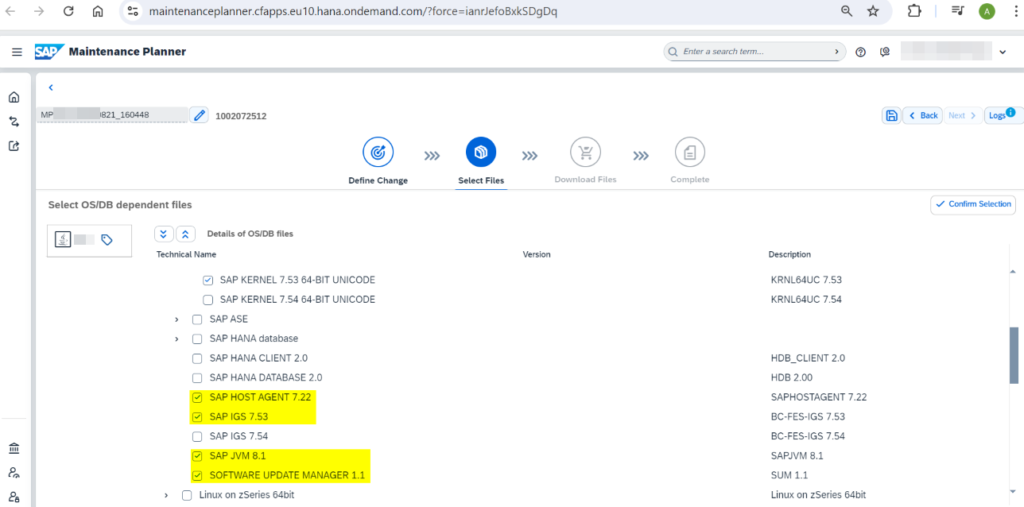Uncheck SAP KERNEL 7.53 64-BIT UNICODE
This screenshot has width=1024, height=507.
(208, 280)
